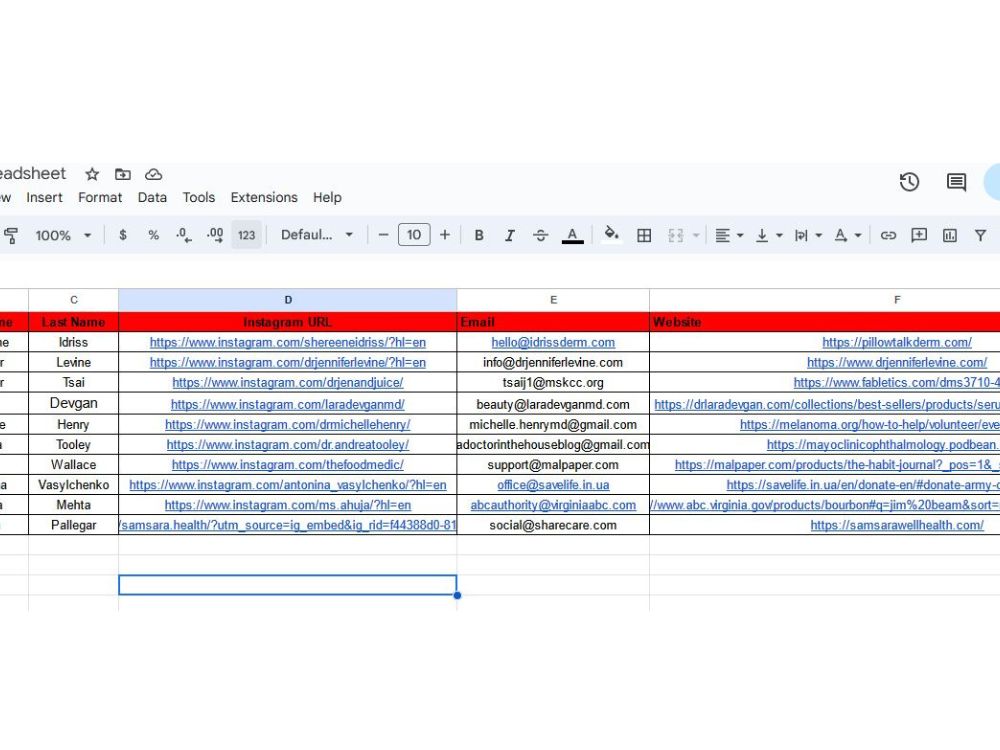Select the cell containing Devgan

[73, 403]
